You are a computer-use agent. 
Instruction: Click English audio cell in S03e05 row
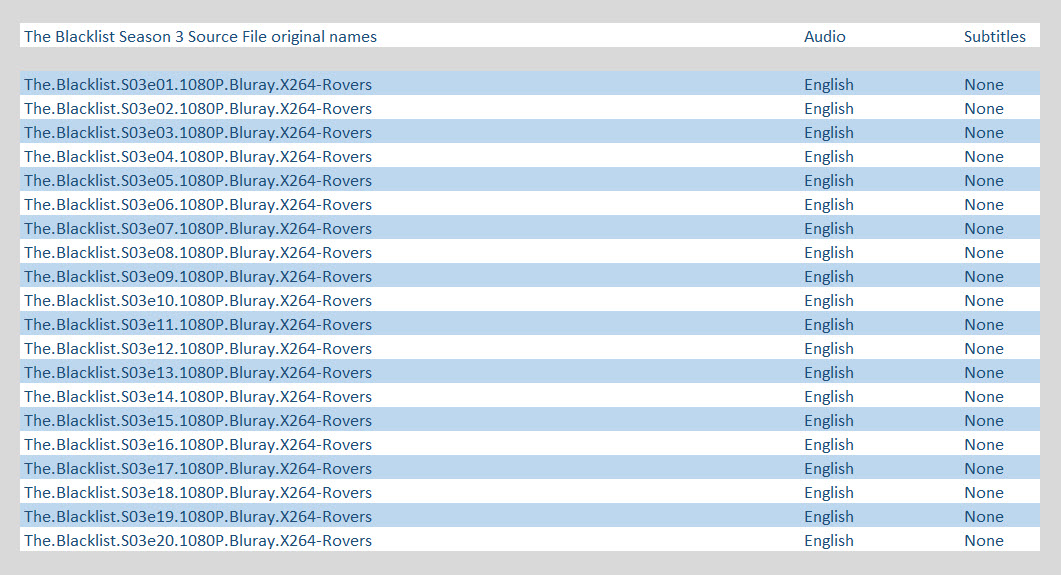[x=829, y=181]
